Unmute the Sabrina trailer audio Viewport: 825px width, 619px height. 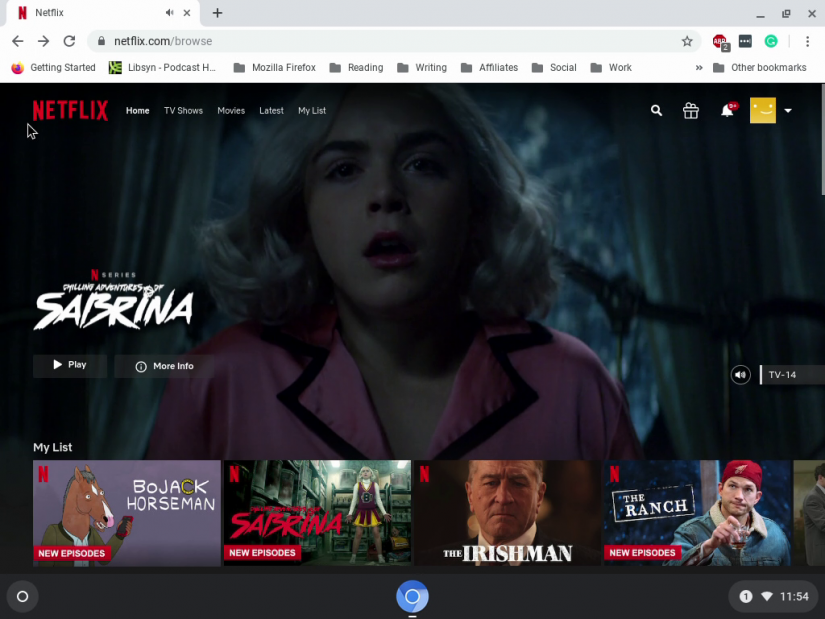740,374
